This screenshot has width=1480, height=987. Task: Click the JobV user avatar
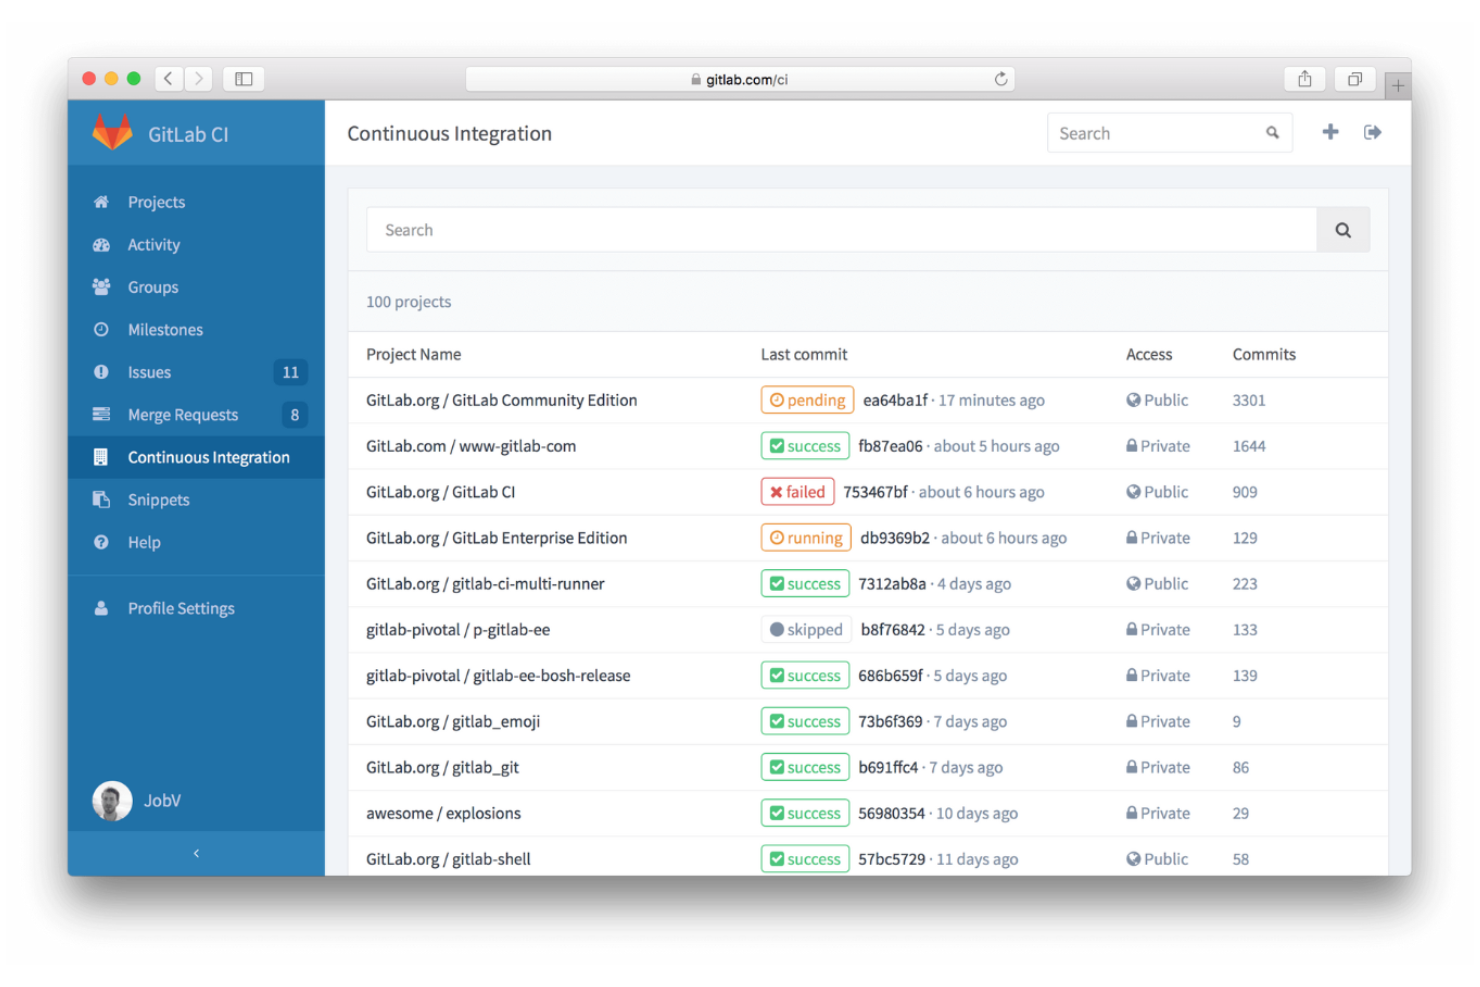point(112,800)
